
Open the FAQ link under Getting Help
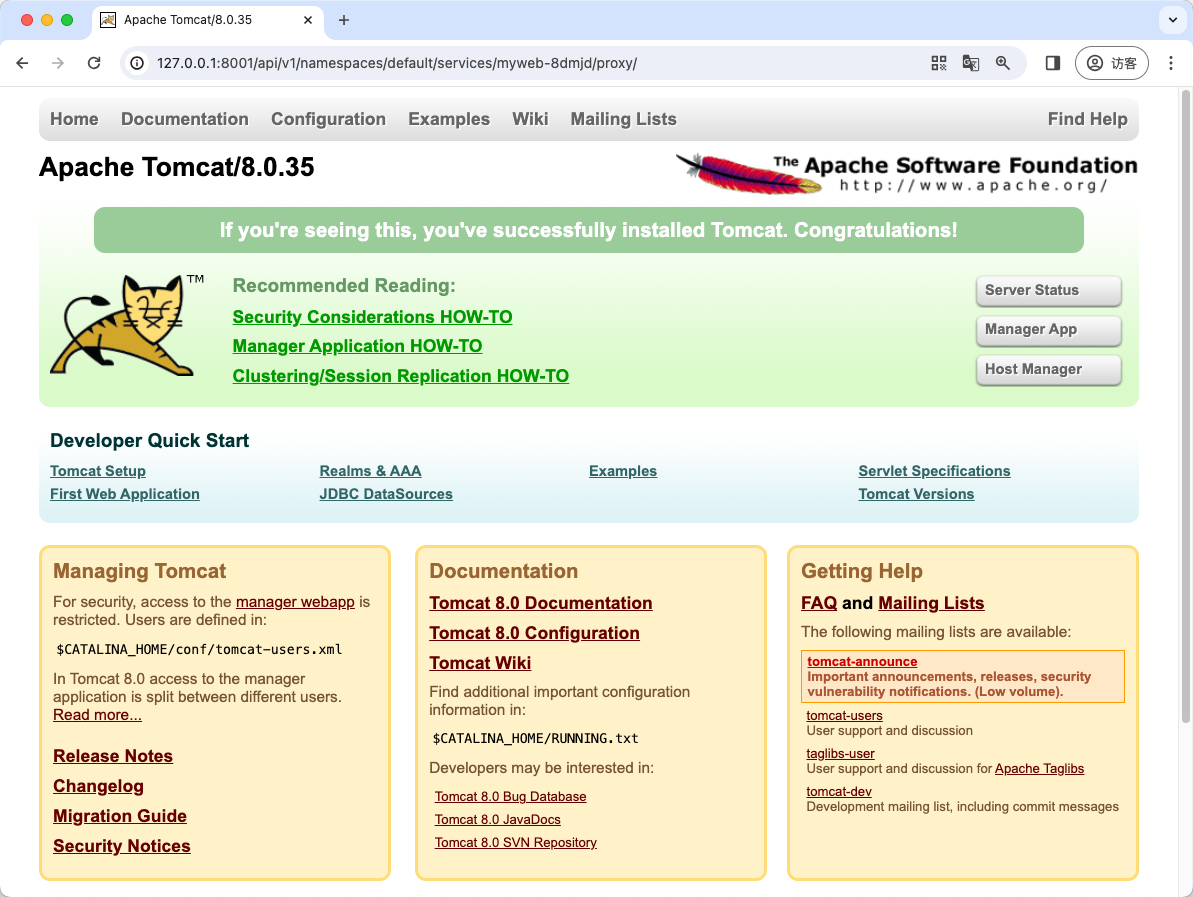[819, 603]
